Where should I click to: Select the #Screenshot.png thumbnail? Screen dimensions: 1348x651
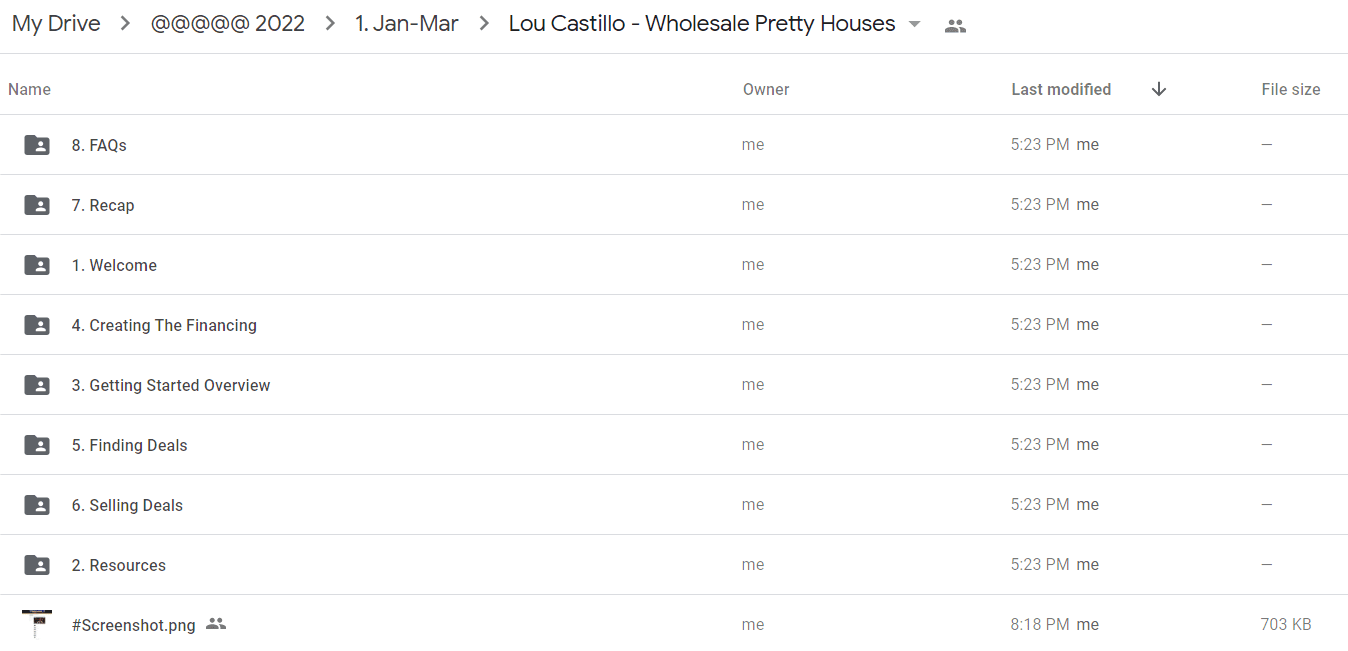coord(37,624)
